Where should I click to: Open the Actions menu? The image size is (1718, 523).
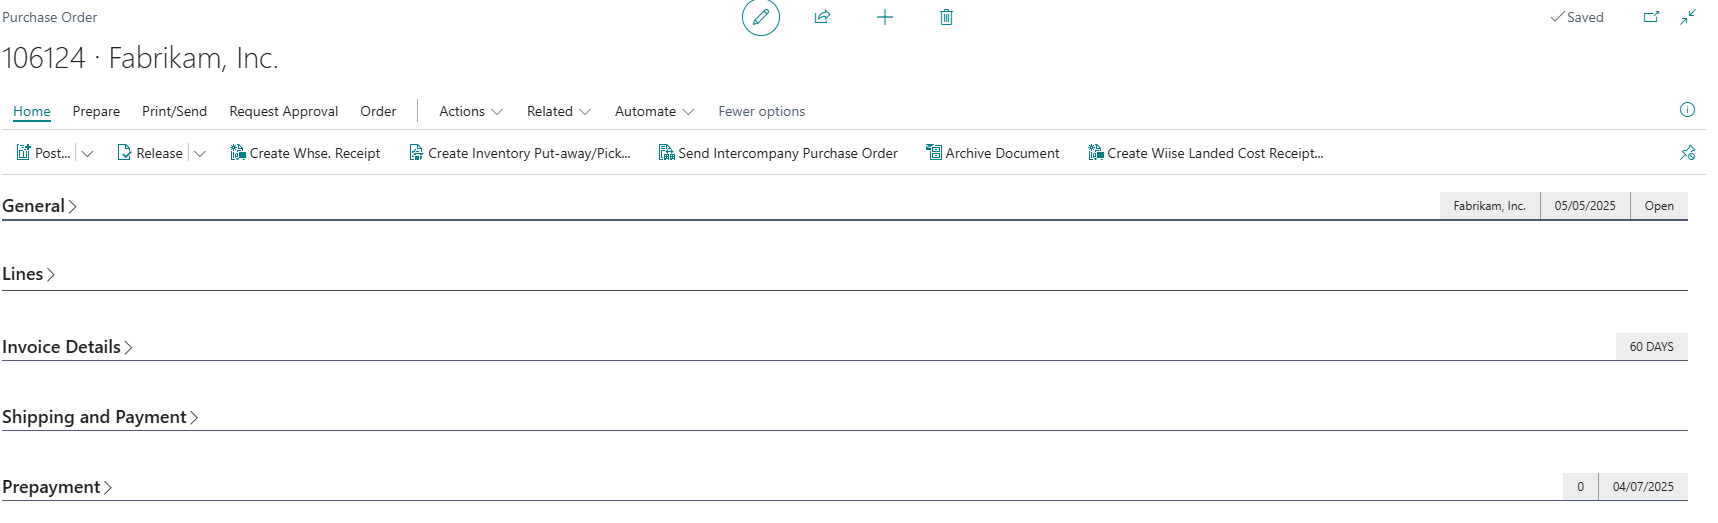(470, 111)
